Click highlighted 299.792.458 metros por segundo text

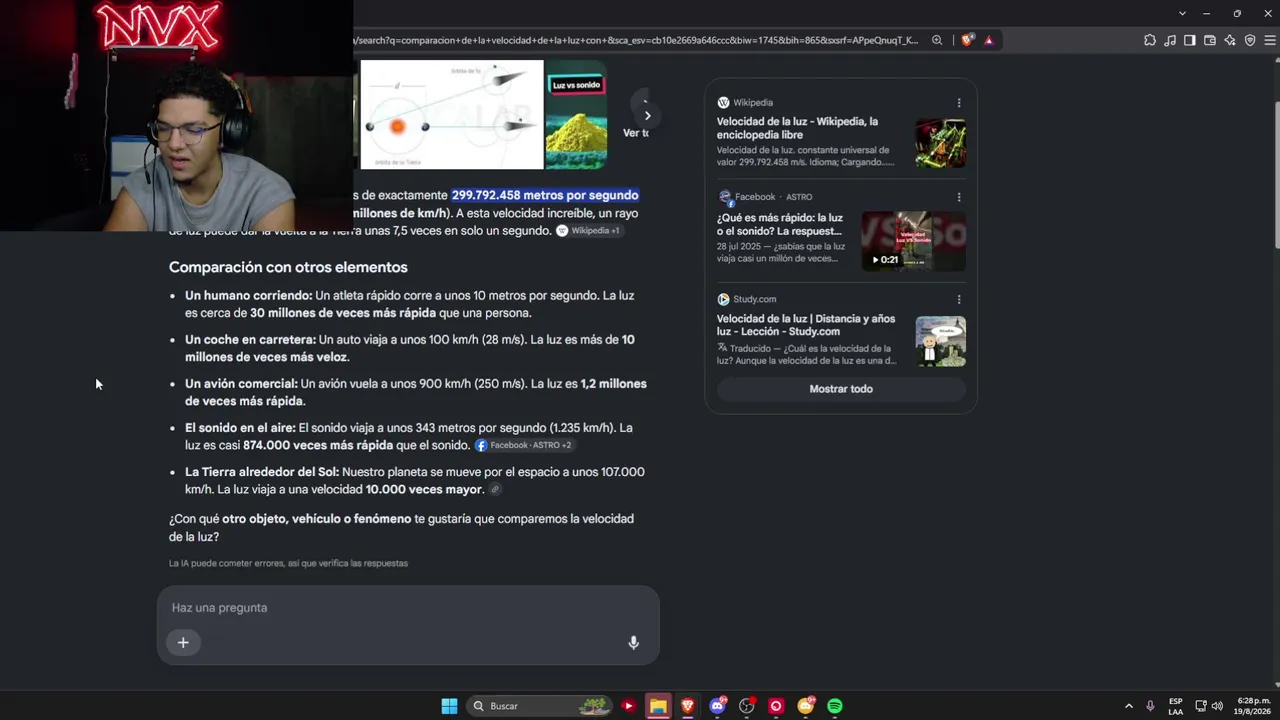click(545, 195)
